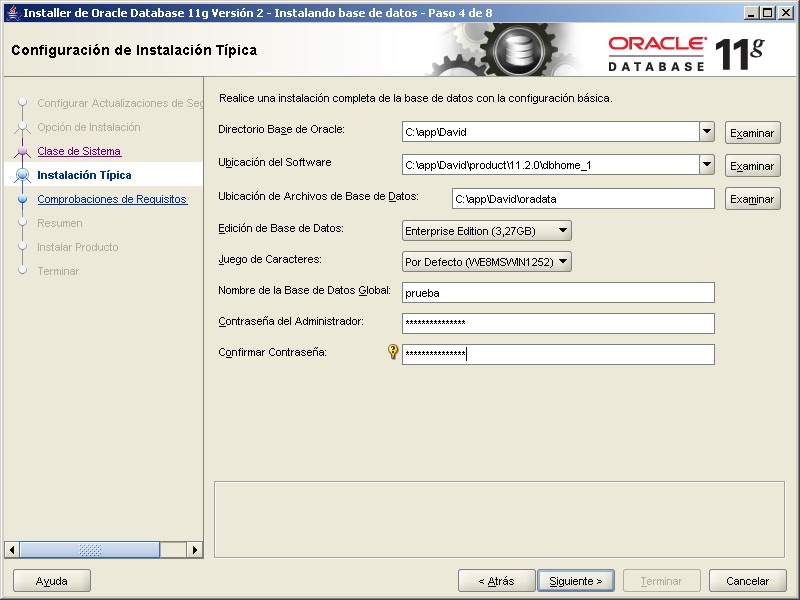
Task: Open the Comprobaciones de Requisitos step link
Action: [x=112, y=199]
